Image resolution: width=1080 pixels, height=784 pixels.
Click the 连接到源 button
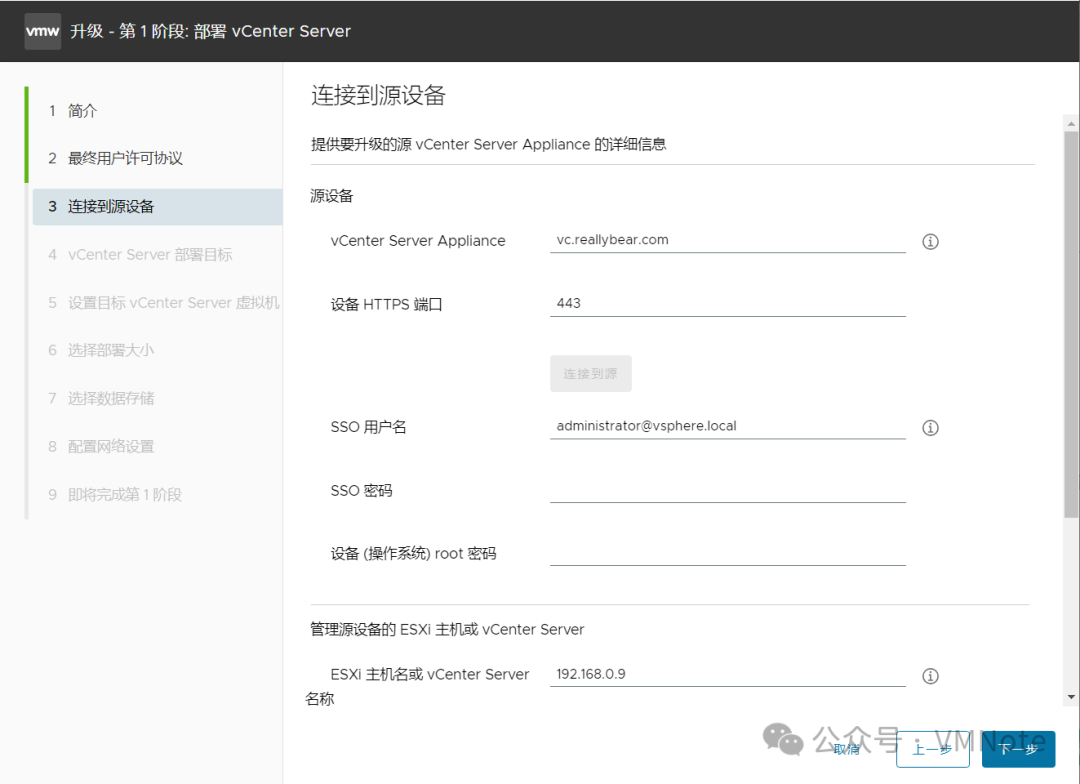[x=590, y=373]
